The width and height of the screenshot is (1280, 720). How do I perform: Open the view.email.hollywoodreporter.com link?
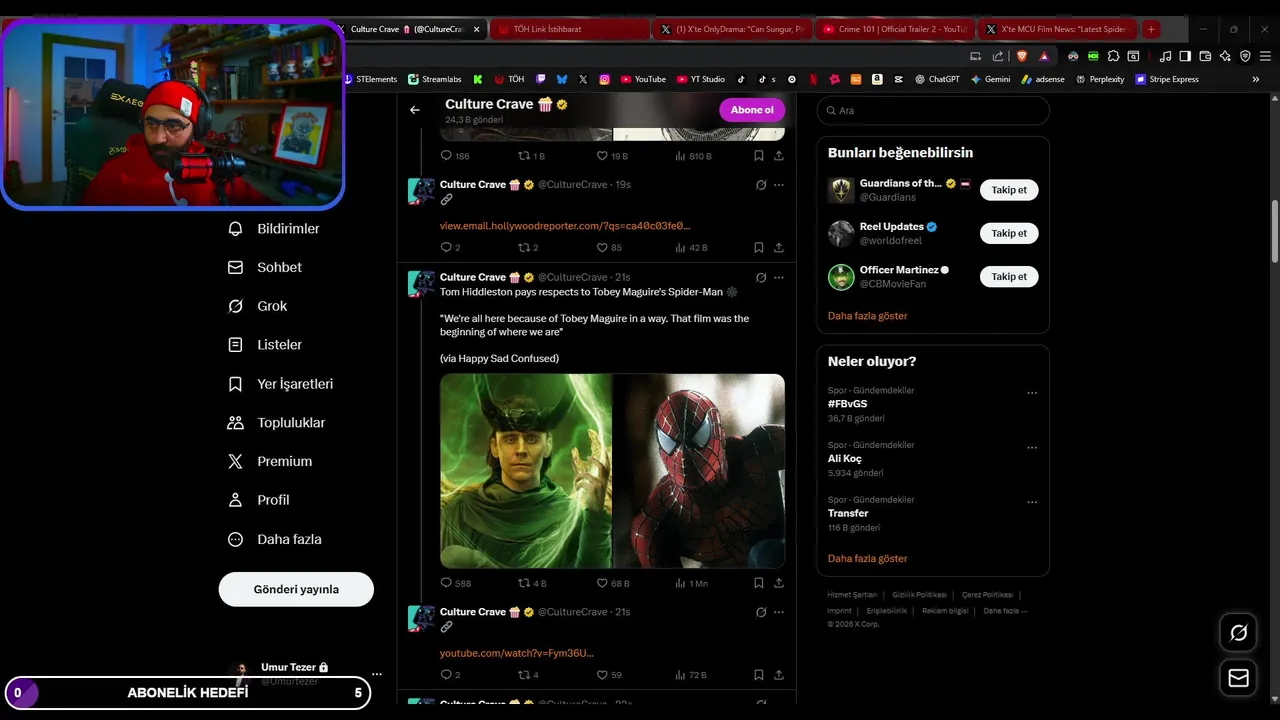tap(565, 226)
